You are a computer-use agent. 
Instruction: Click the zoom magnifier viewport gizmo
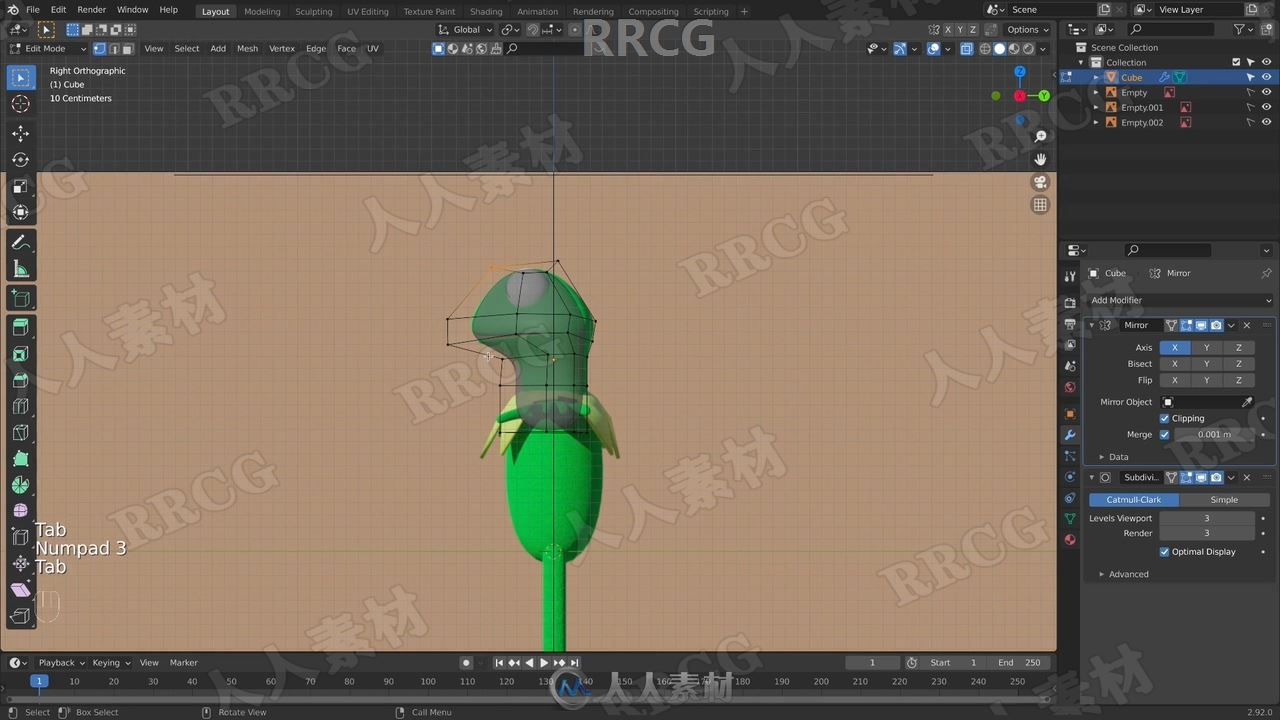click(x=1040, y=136)
